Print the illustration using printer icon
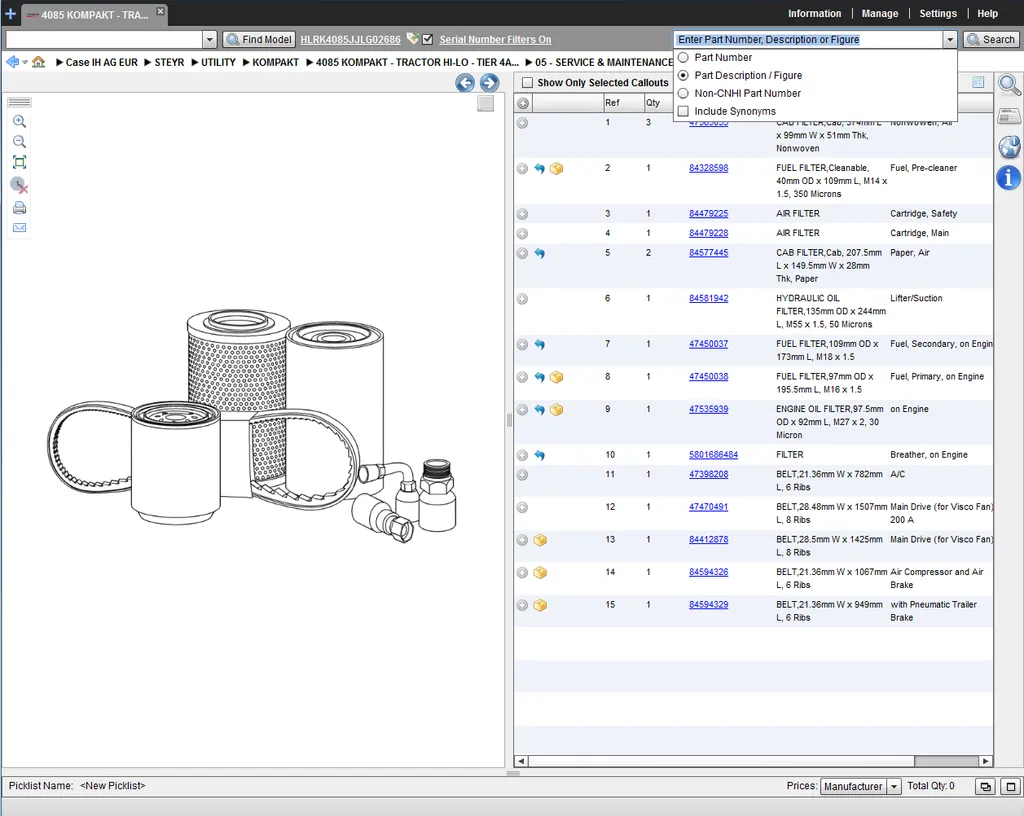Image resolution: width=1024 pixels, height=816 pixels. [x=20, y=208]
